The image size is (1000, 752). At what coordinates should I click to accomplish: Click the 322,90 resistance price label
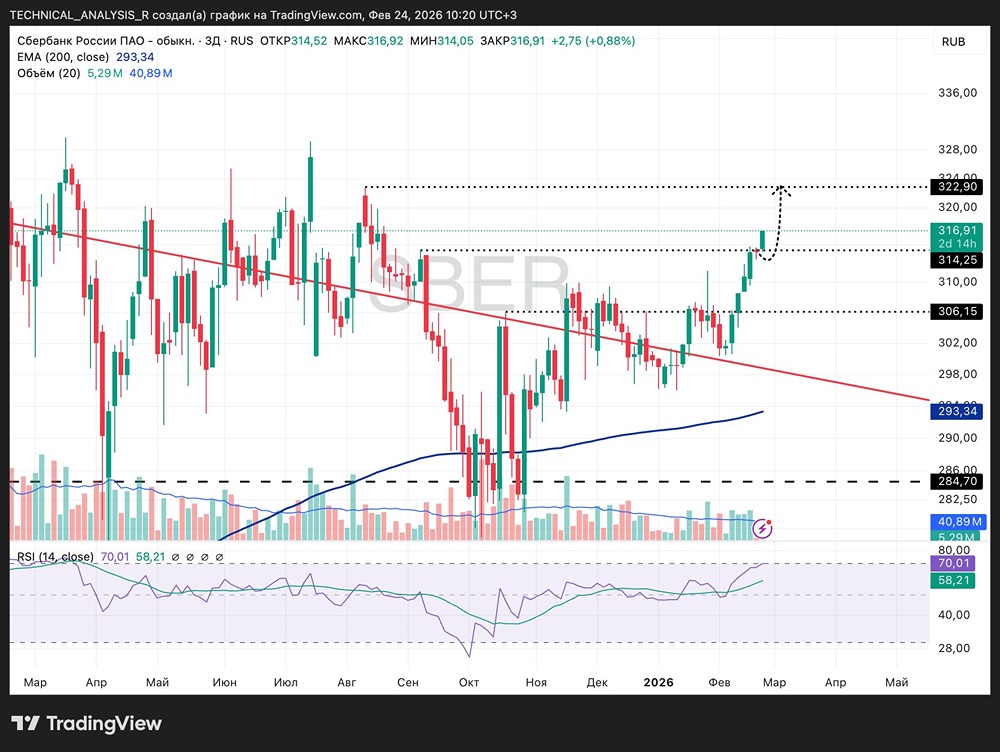coord(957,186)
